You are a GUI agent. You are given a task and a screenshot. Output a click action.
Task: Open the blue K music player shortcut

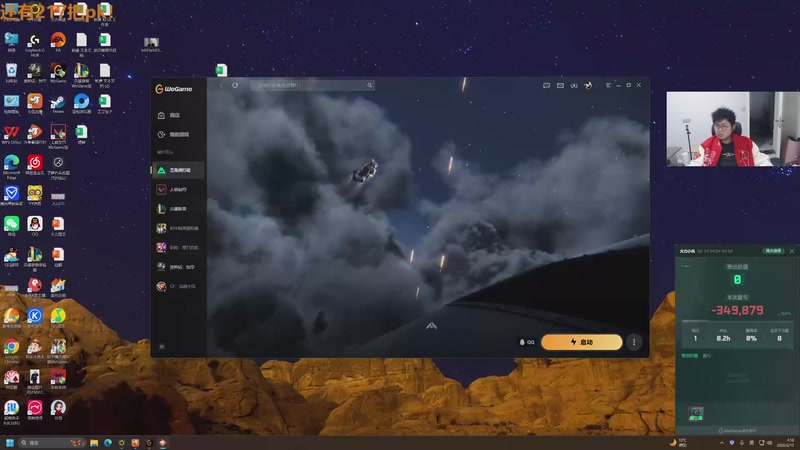pos(35,318)
